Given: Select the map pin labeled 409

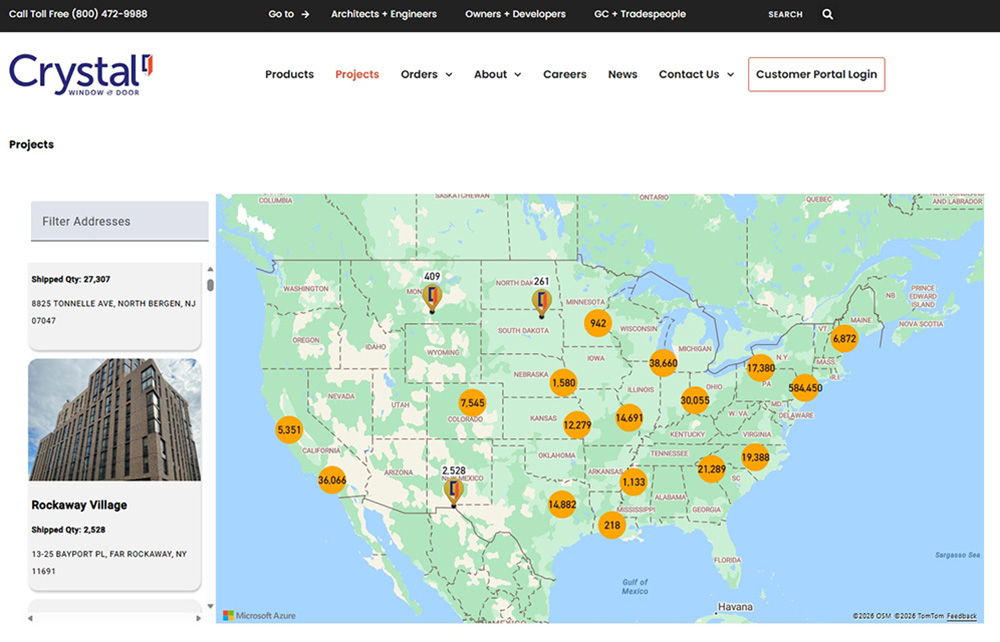Looking at the screenshot, I should [432, 298].
